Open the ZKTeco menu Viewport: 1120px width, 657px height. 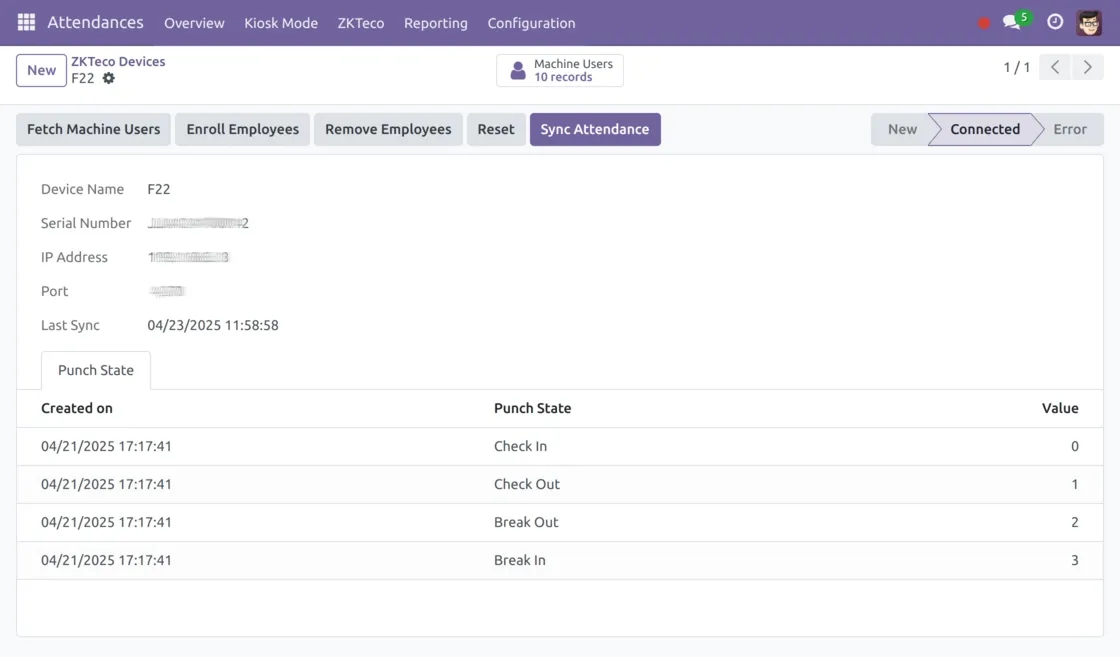click(361, 23)
